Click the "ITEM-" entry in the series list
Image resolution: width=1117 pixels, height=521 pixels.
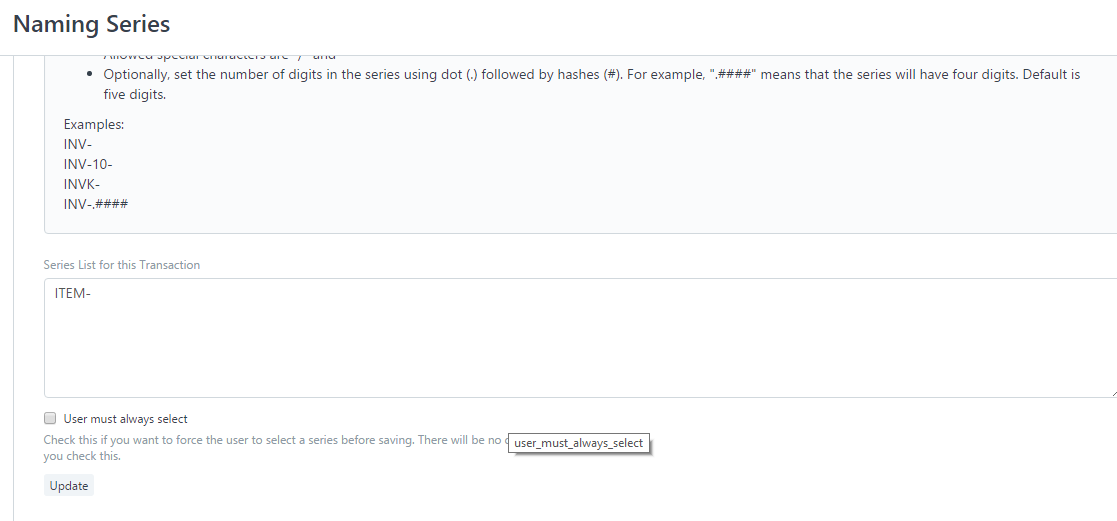pyautogui.click(x=73, y=293)
